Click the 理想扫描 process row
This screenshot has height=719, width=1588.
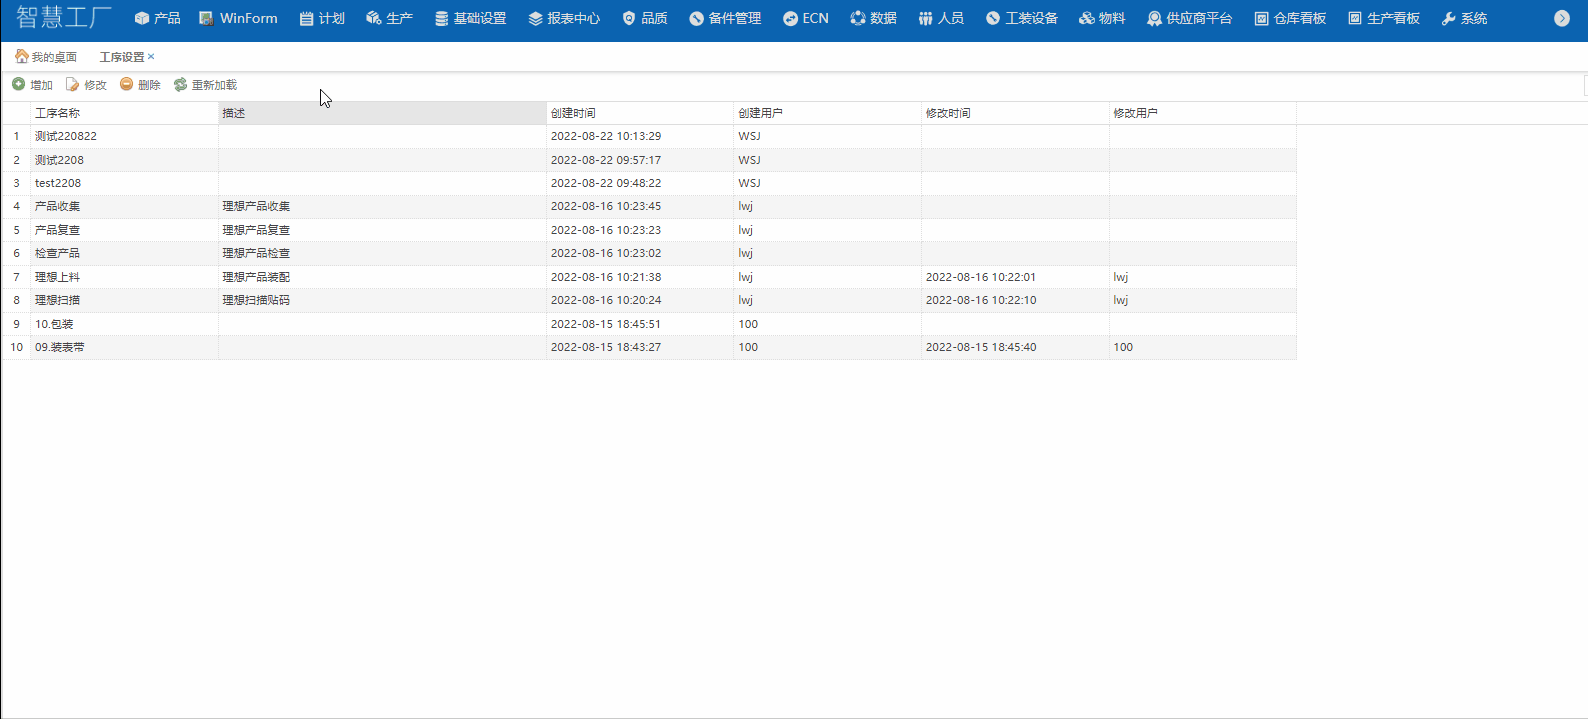coord(58,300)
